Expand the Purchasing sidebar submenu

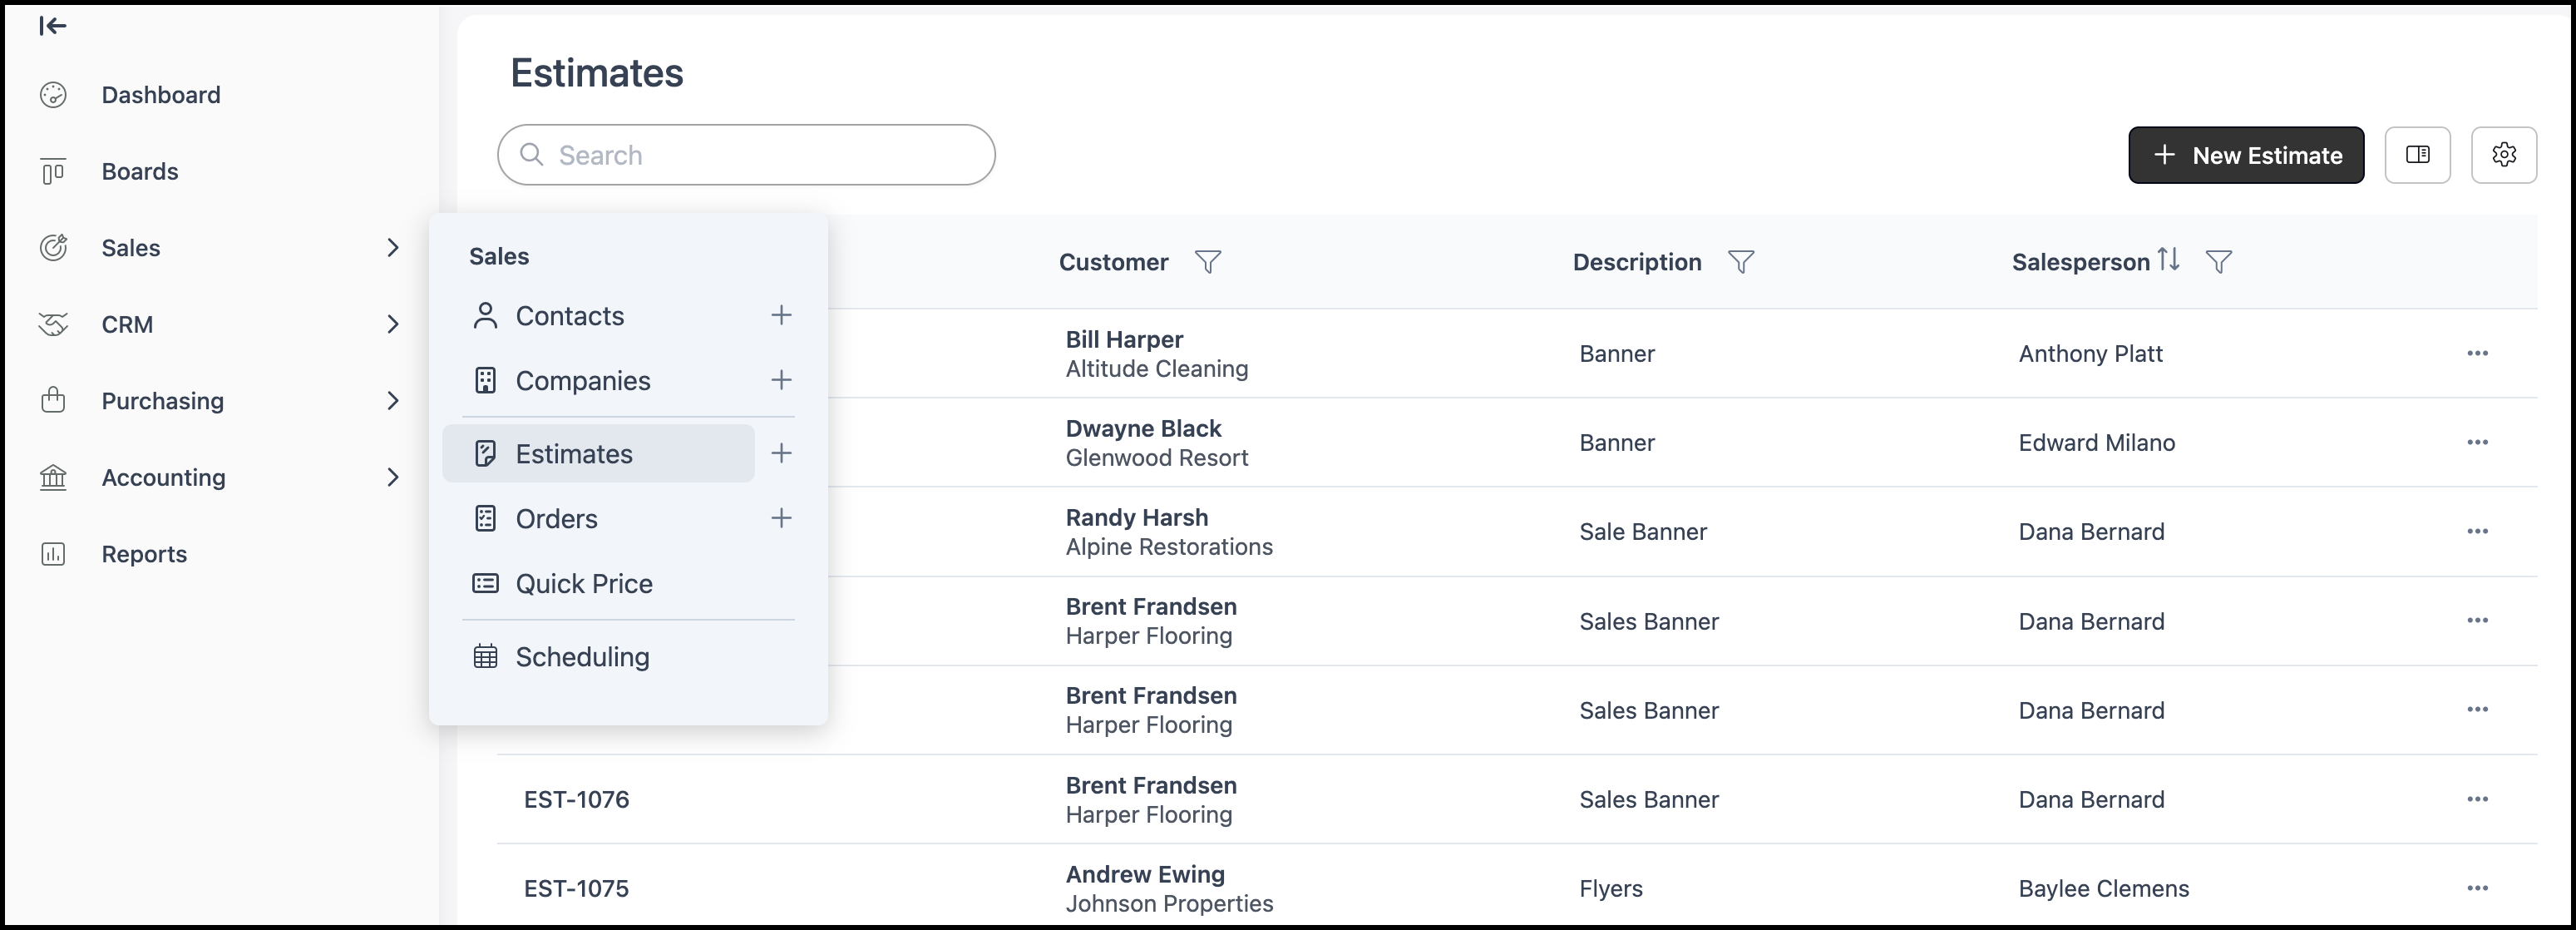pos(393,401)
